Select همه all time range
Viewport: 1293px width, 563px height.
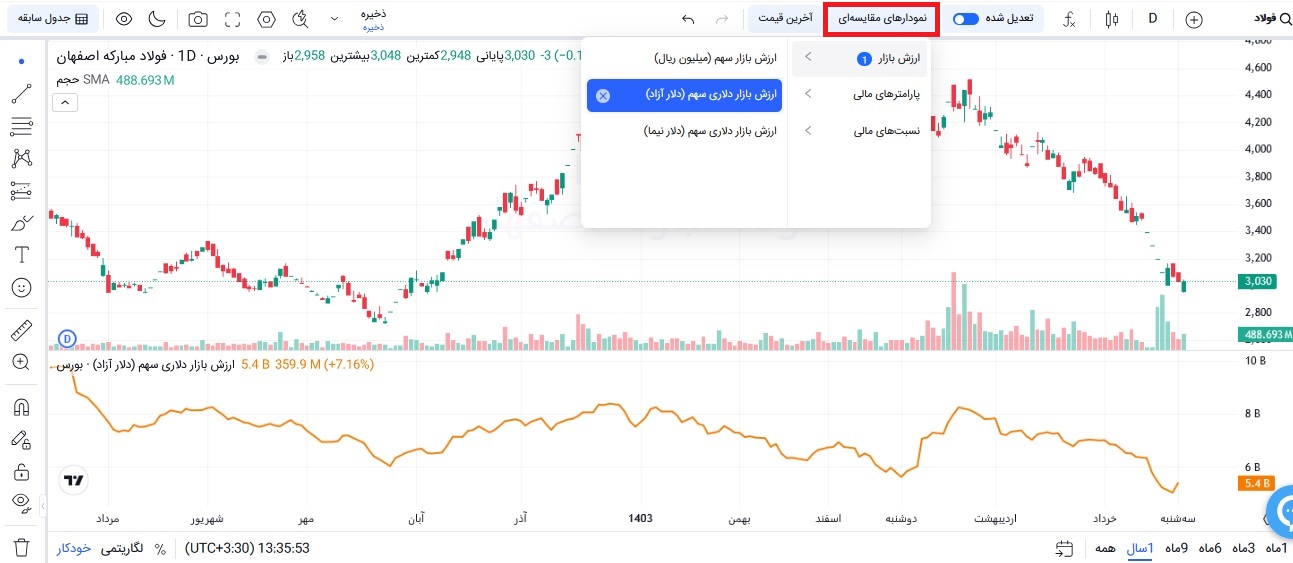click(1105, 548)
